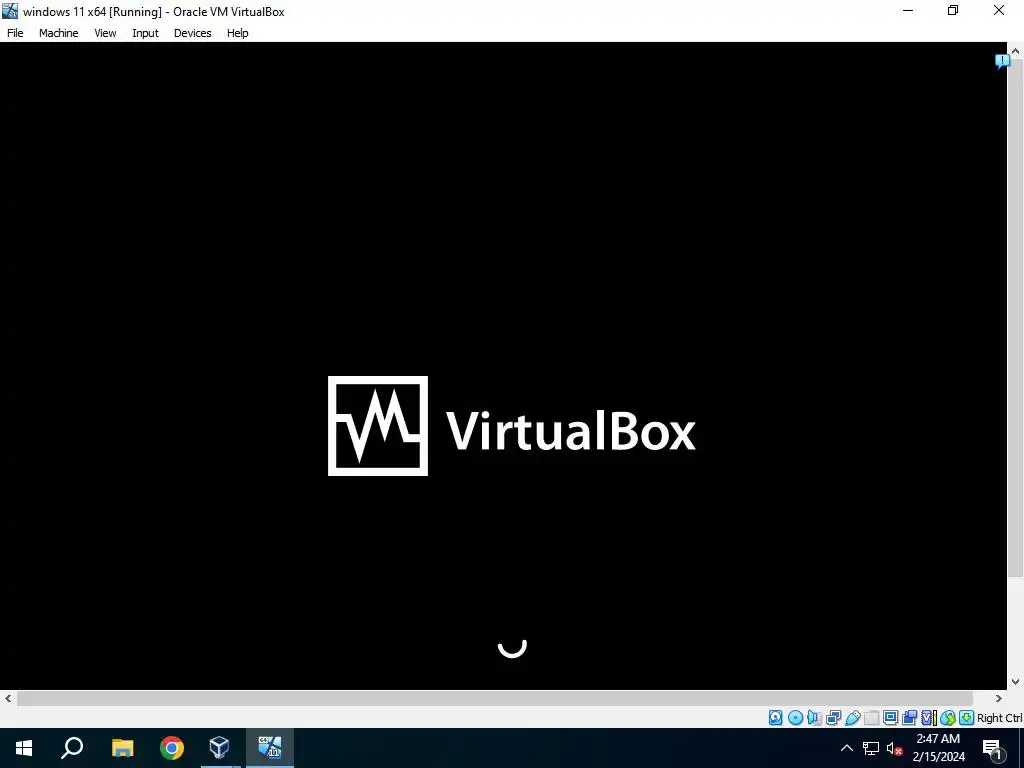Click the display status icon
1024x768 pixels.
[890, 718]
